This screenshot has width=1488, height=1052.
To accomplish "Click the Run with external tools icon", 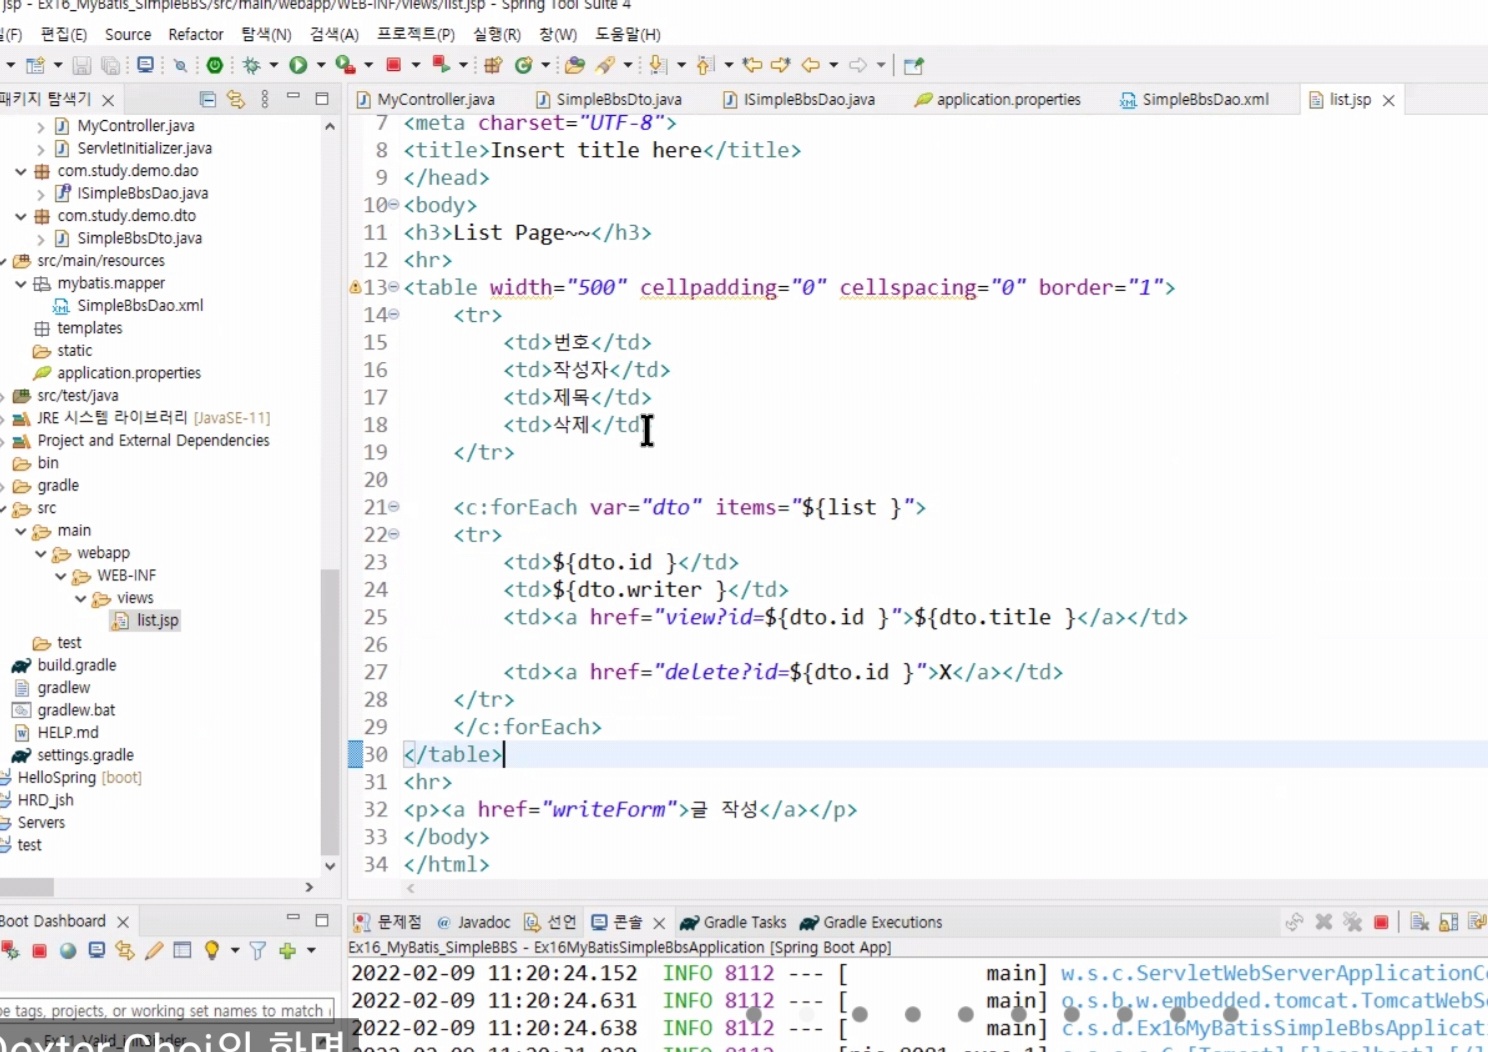I will 345,65.
